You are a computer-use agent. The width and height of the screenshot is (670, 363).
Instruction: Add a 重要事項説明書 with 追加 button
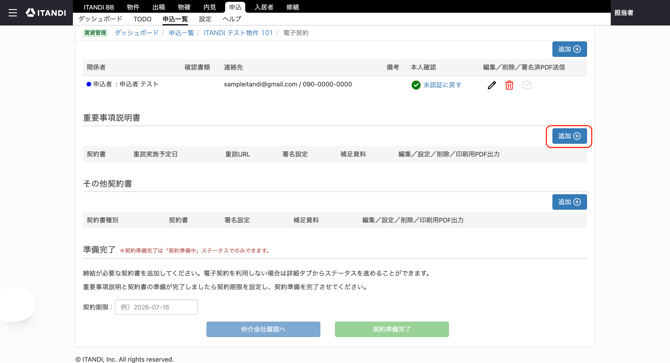[570, 136]
